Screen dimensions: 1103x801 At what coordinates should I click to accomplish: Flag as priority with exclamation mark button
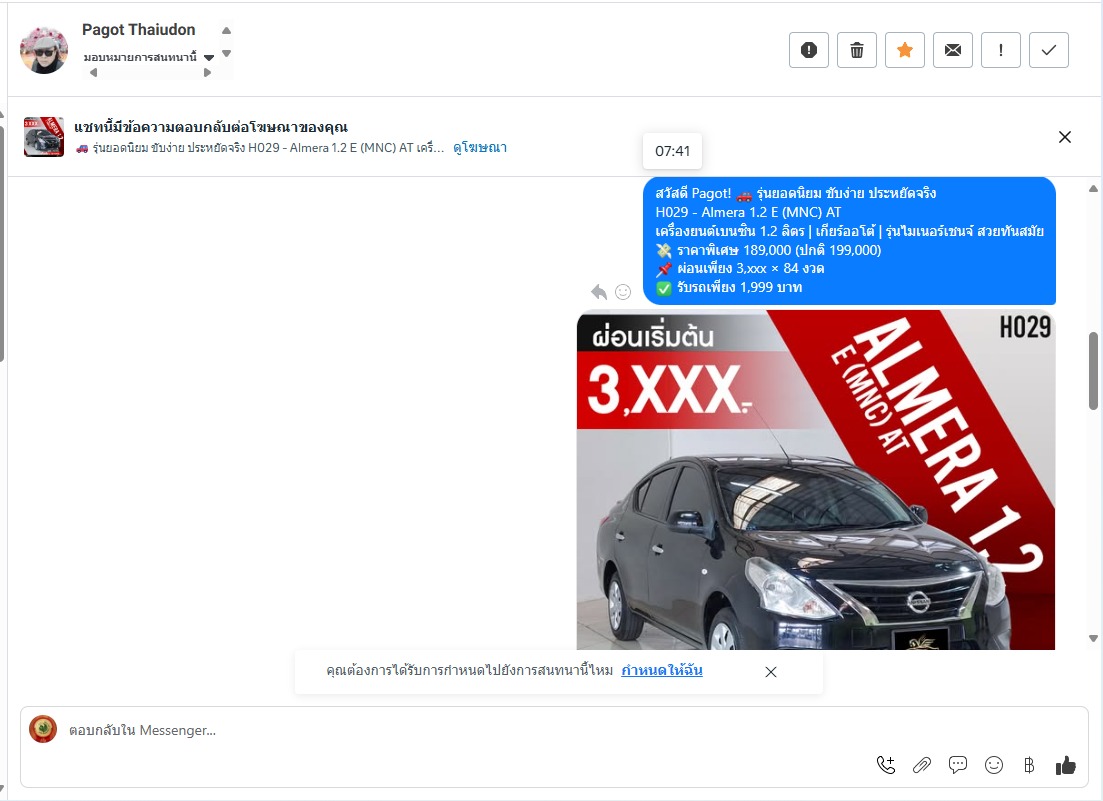pyautogui.click(x=1000, y=50)
